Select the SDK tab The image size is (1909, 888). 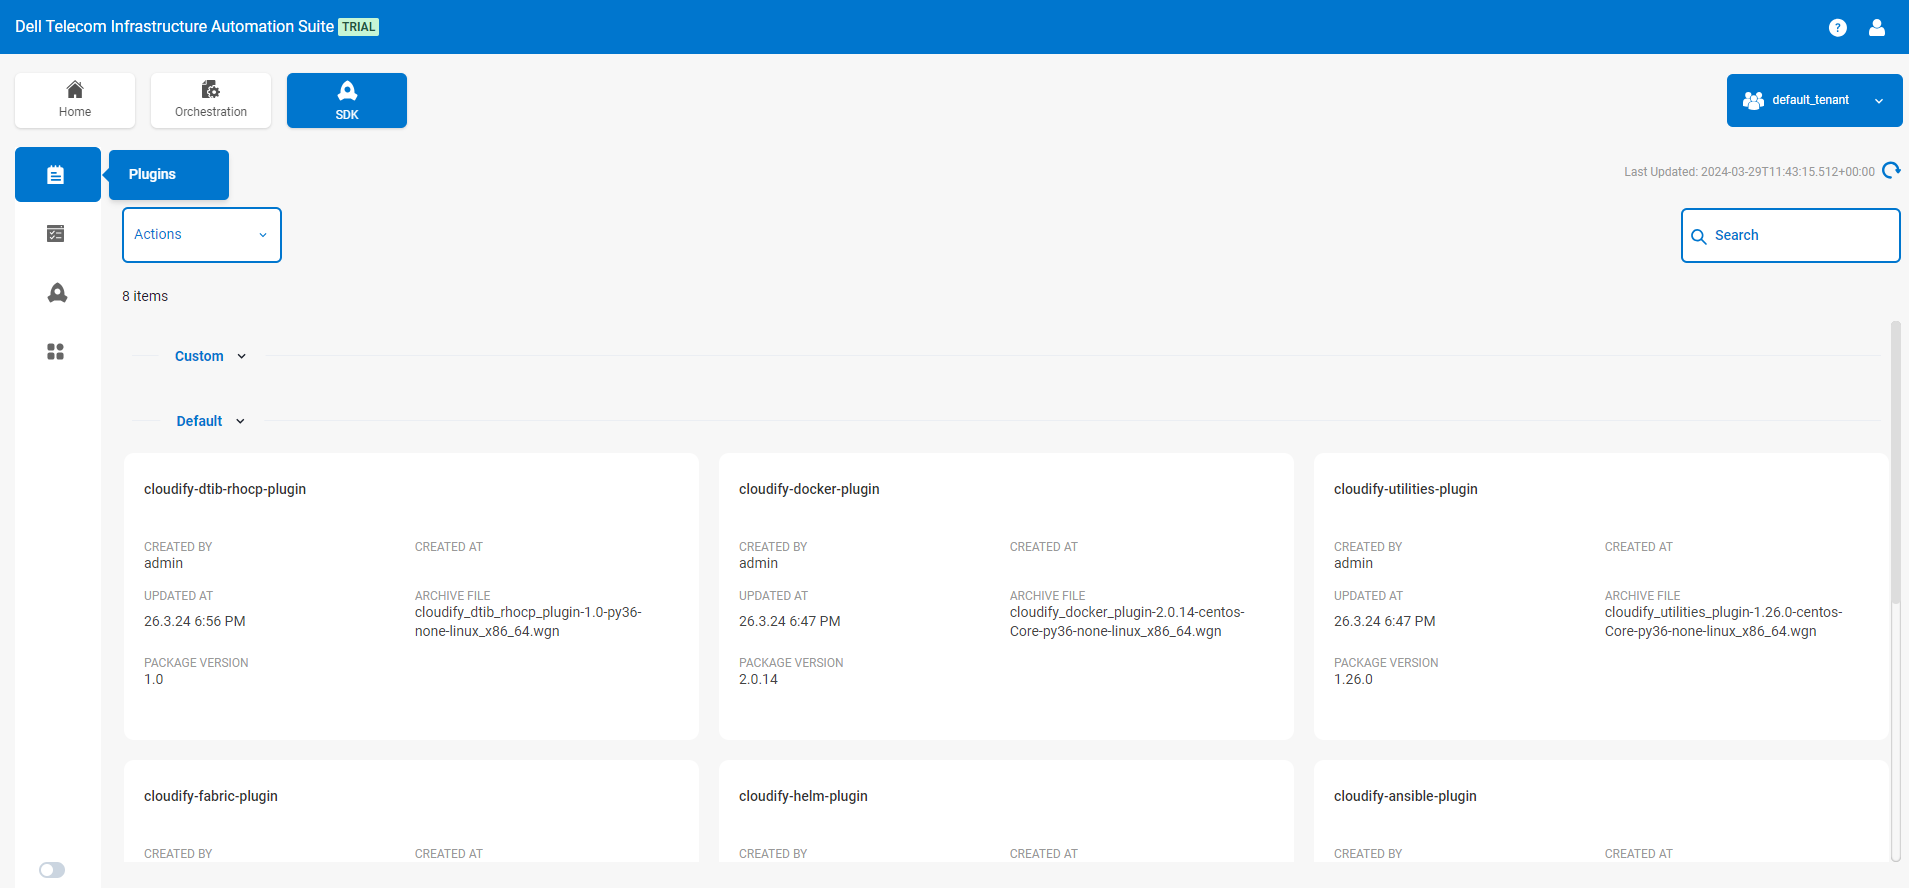(x=347, y=100)
